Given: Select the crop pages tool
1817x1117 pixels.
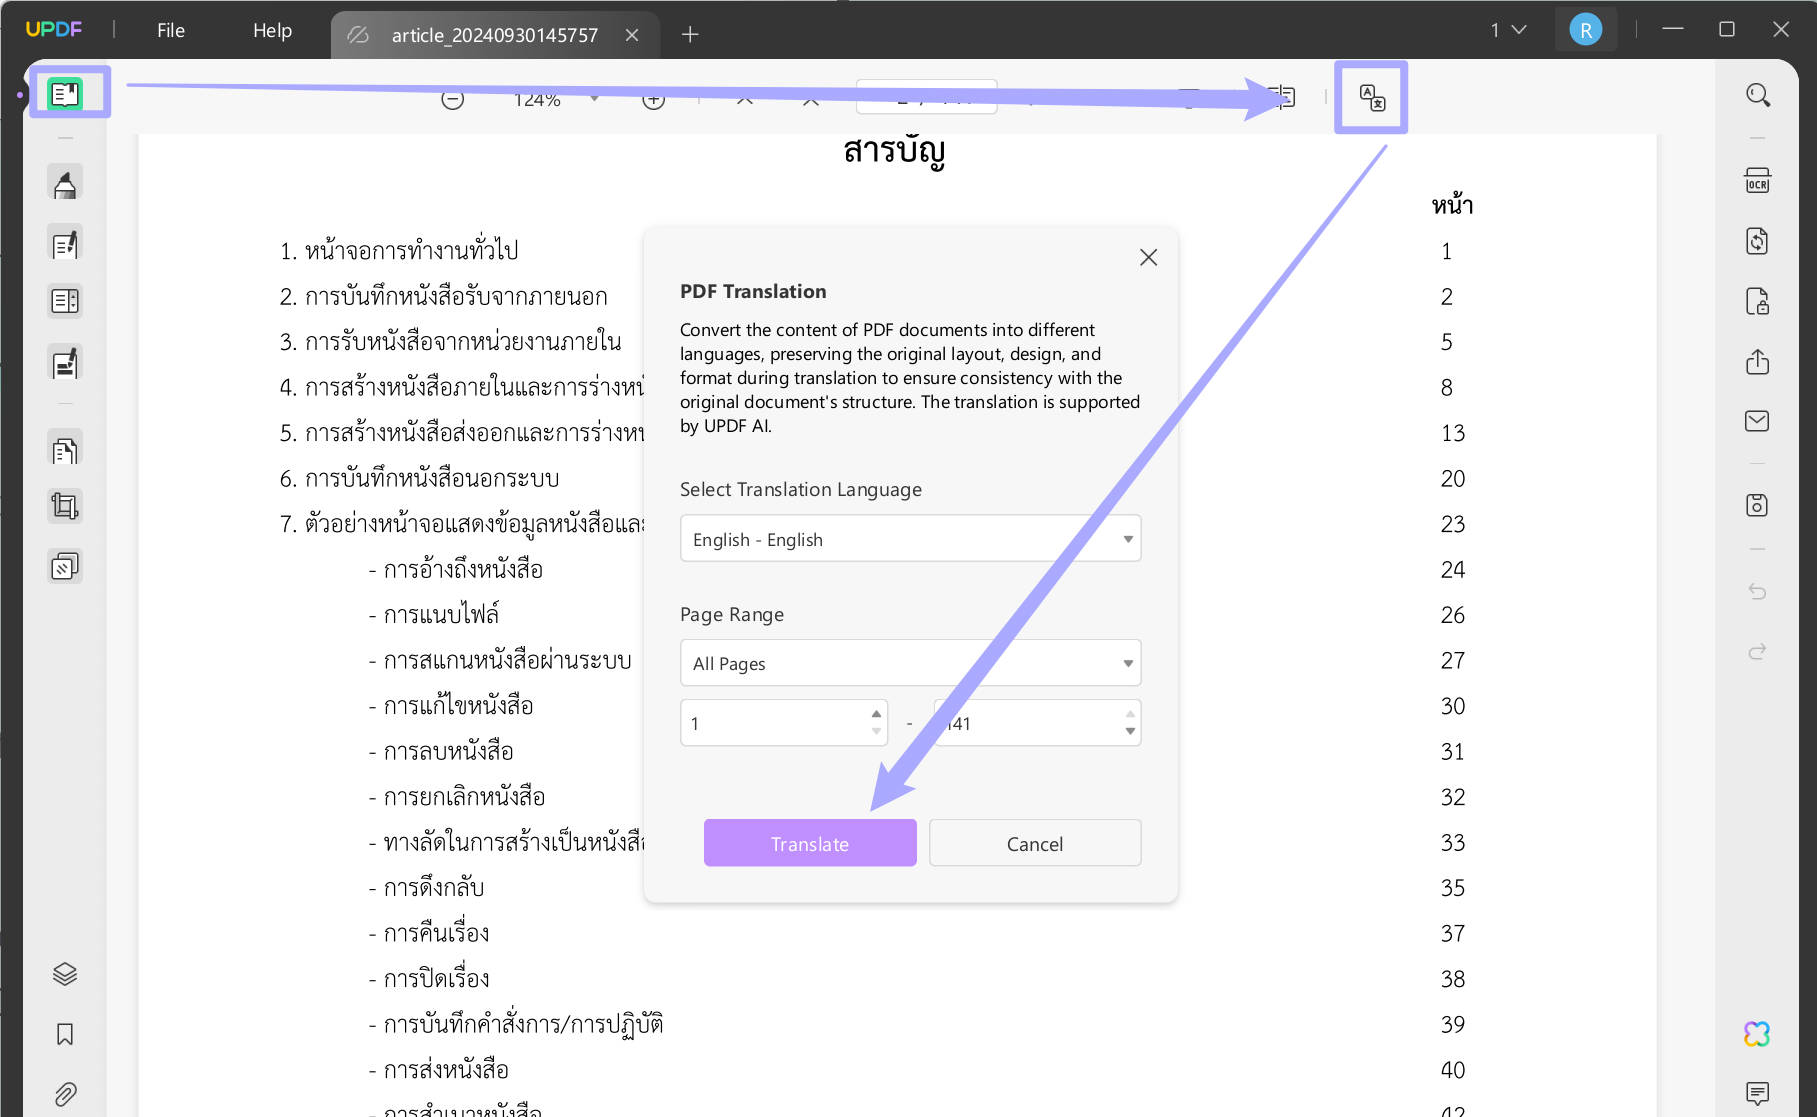Looking at the screenshot, I should 65,505.
